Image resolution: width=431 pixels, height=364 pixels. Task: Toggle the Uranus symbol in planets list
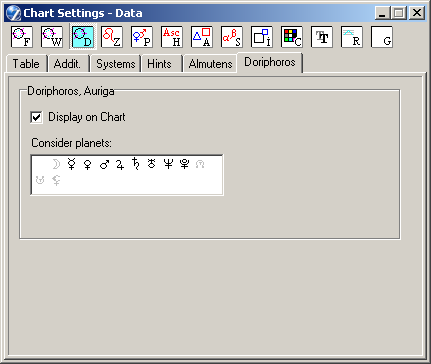152,164
